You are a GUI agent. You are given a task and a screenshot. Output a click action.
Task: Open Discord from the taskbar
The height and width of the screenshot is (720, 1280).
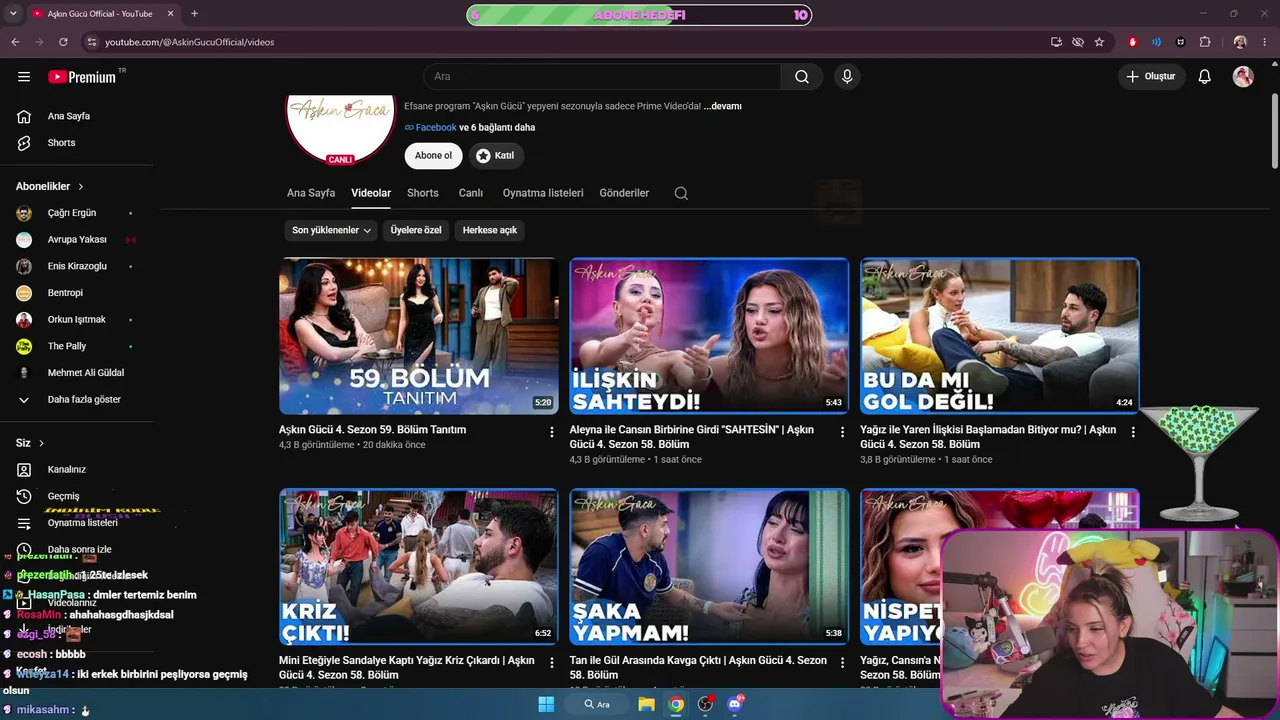[x=735, y=704]
